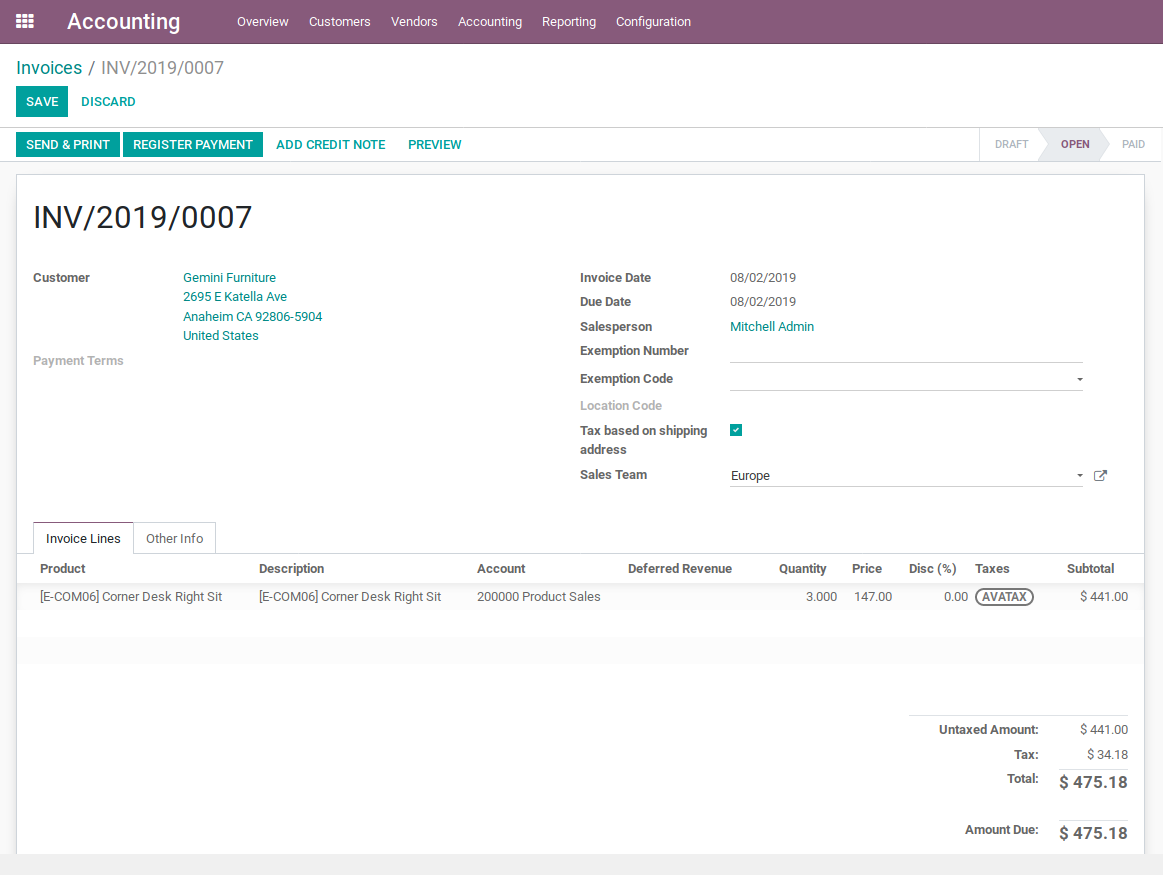1163x875 pixels.
Task: Go back to Invoices breadcrumb
Action: click(x=49, y=68)
